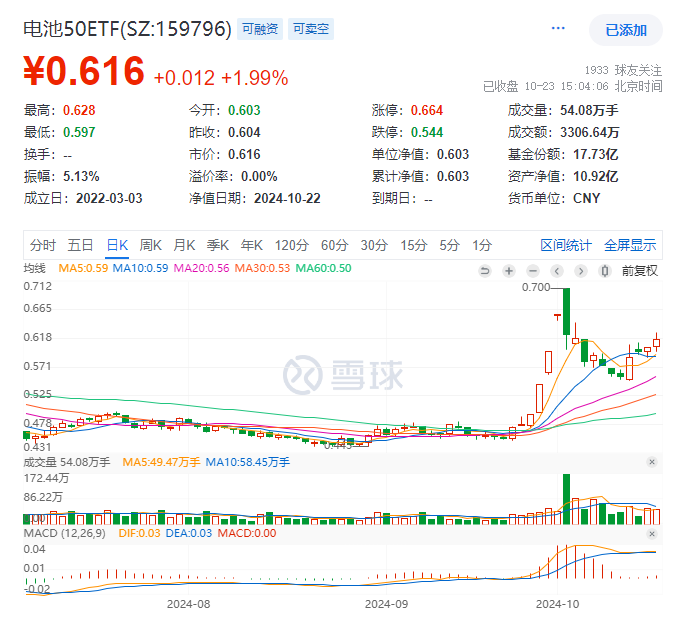Close the 成交量 volume indicator panel
The image size is (674, 618).
tap(652, 462)
